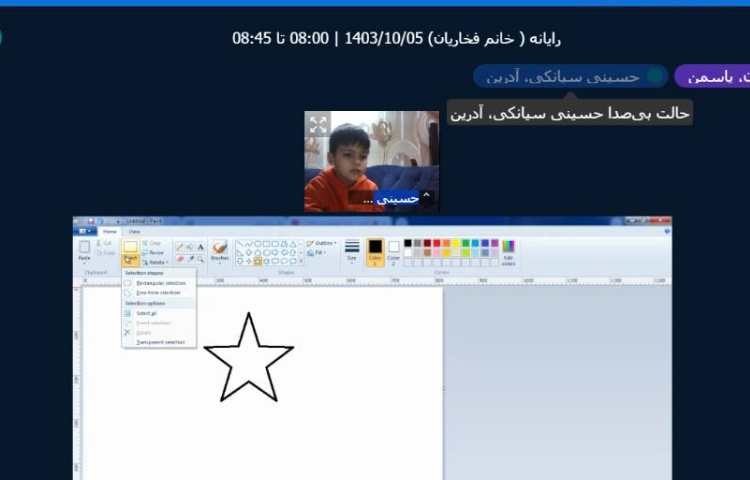
Task: Open the shape Fill dropdown
Action: [316, 253]
